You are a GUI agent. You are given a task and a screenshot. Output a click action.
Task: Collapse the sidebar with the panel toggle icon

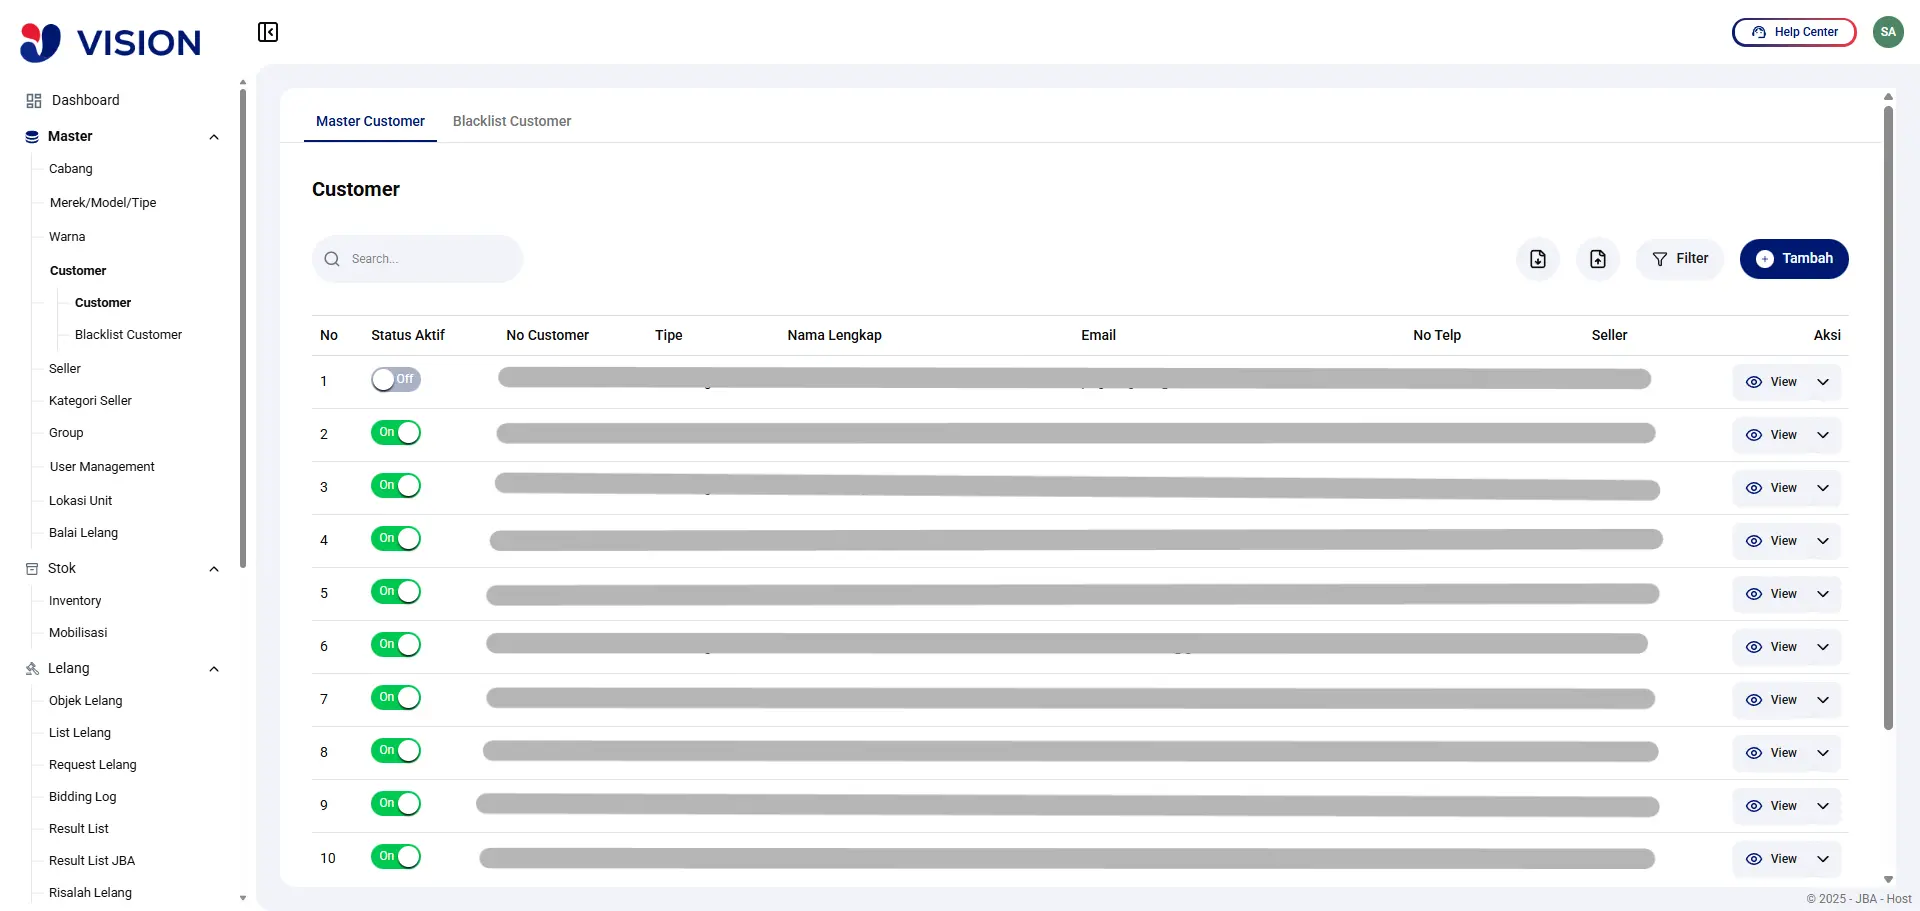[267, 32]
